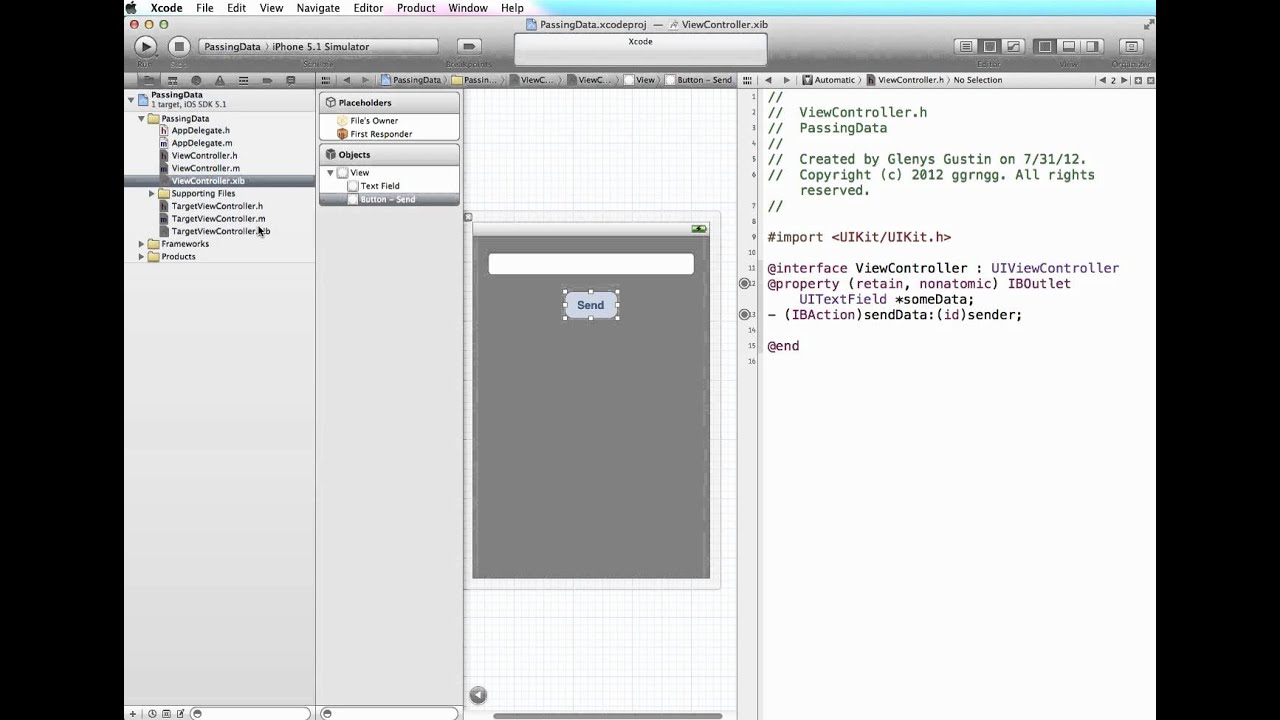This screenshot has height=720, width=1280.
Task: Open TargetViewController.h file
Action: click(x=217, y=206)
